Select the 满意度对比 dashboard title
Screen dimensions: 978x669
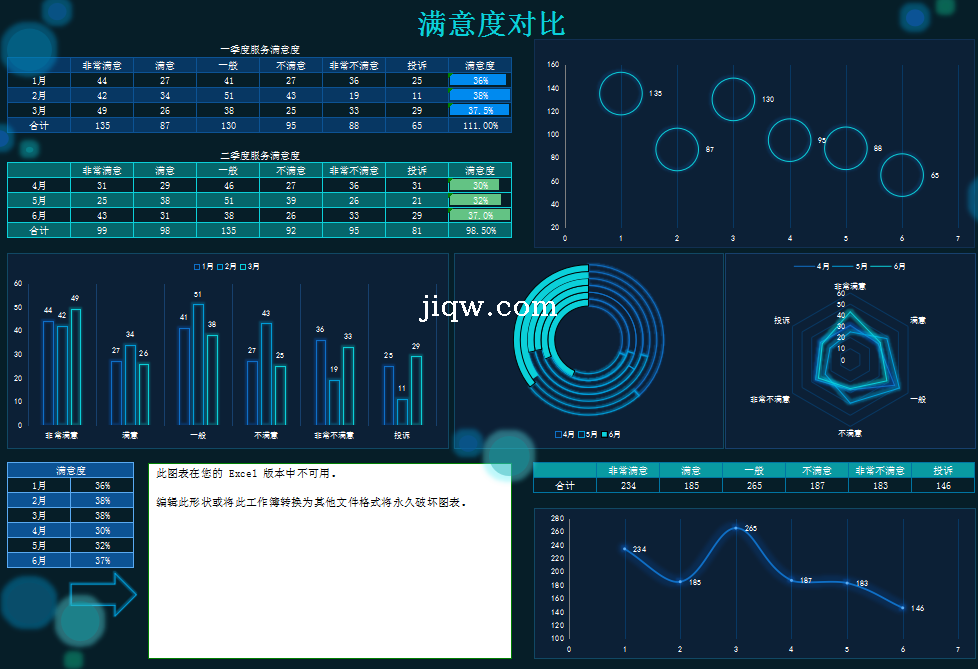(491, 23)
